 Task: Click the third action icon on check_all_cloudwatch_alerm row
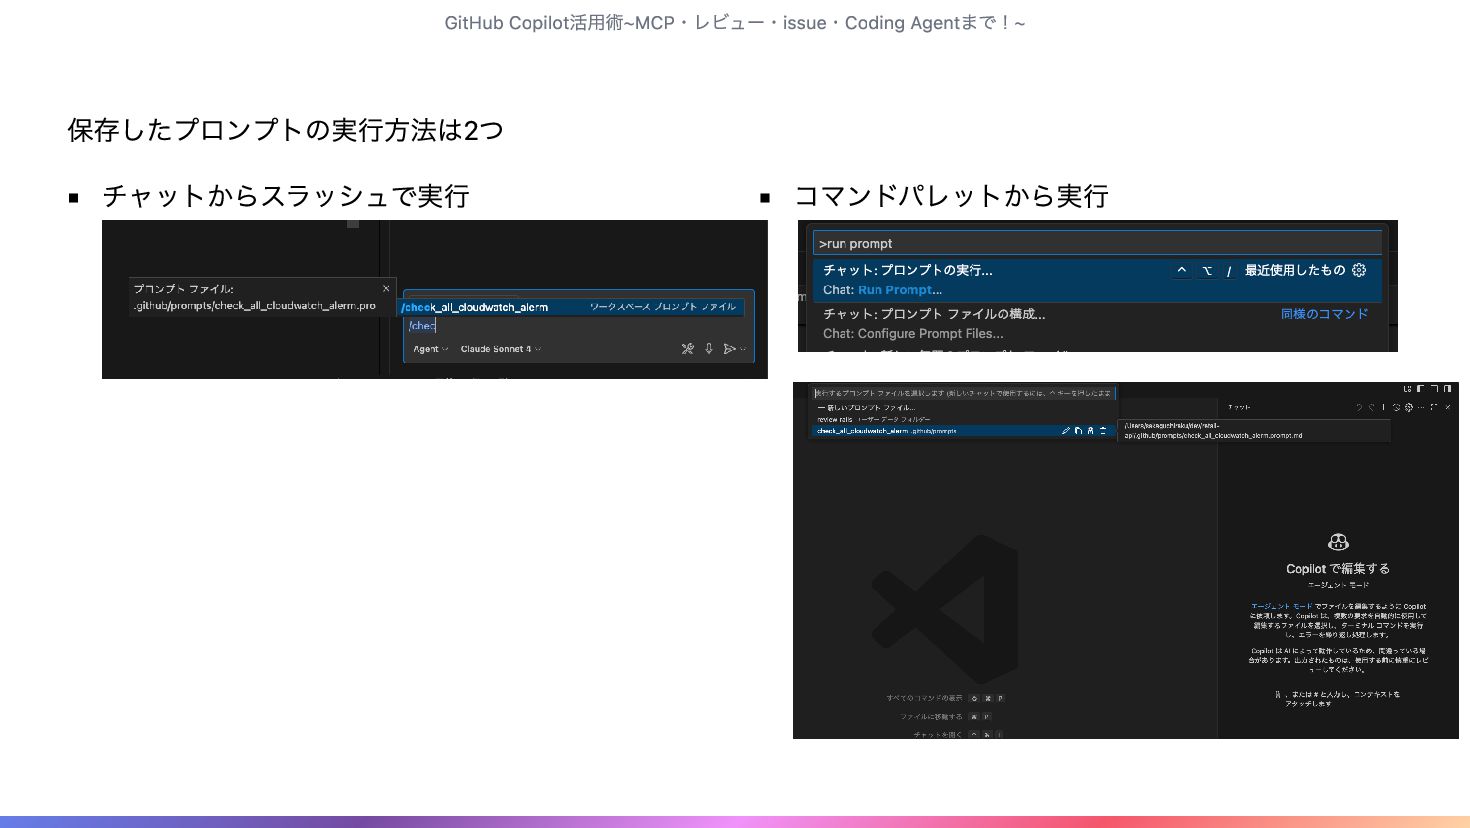click(1091, 431)
